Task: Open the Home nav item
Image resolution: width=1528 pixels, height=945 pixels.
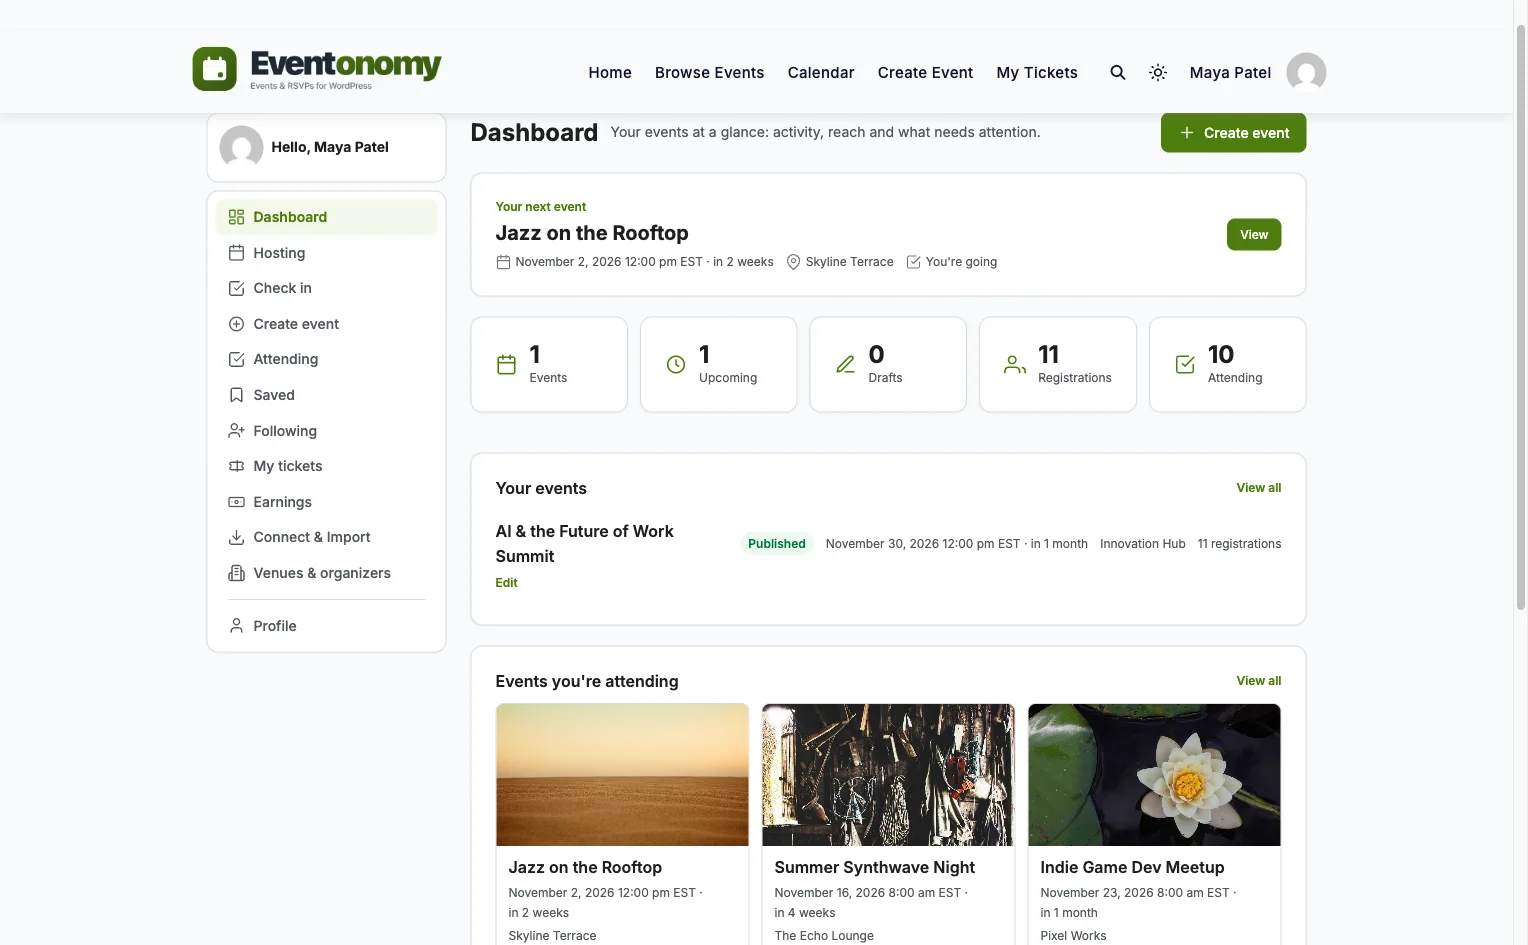Action: [610, 72]
